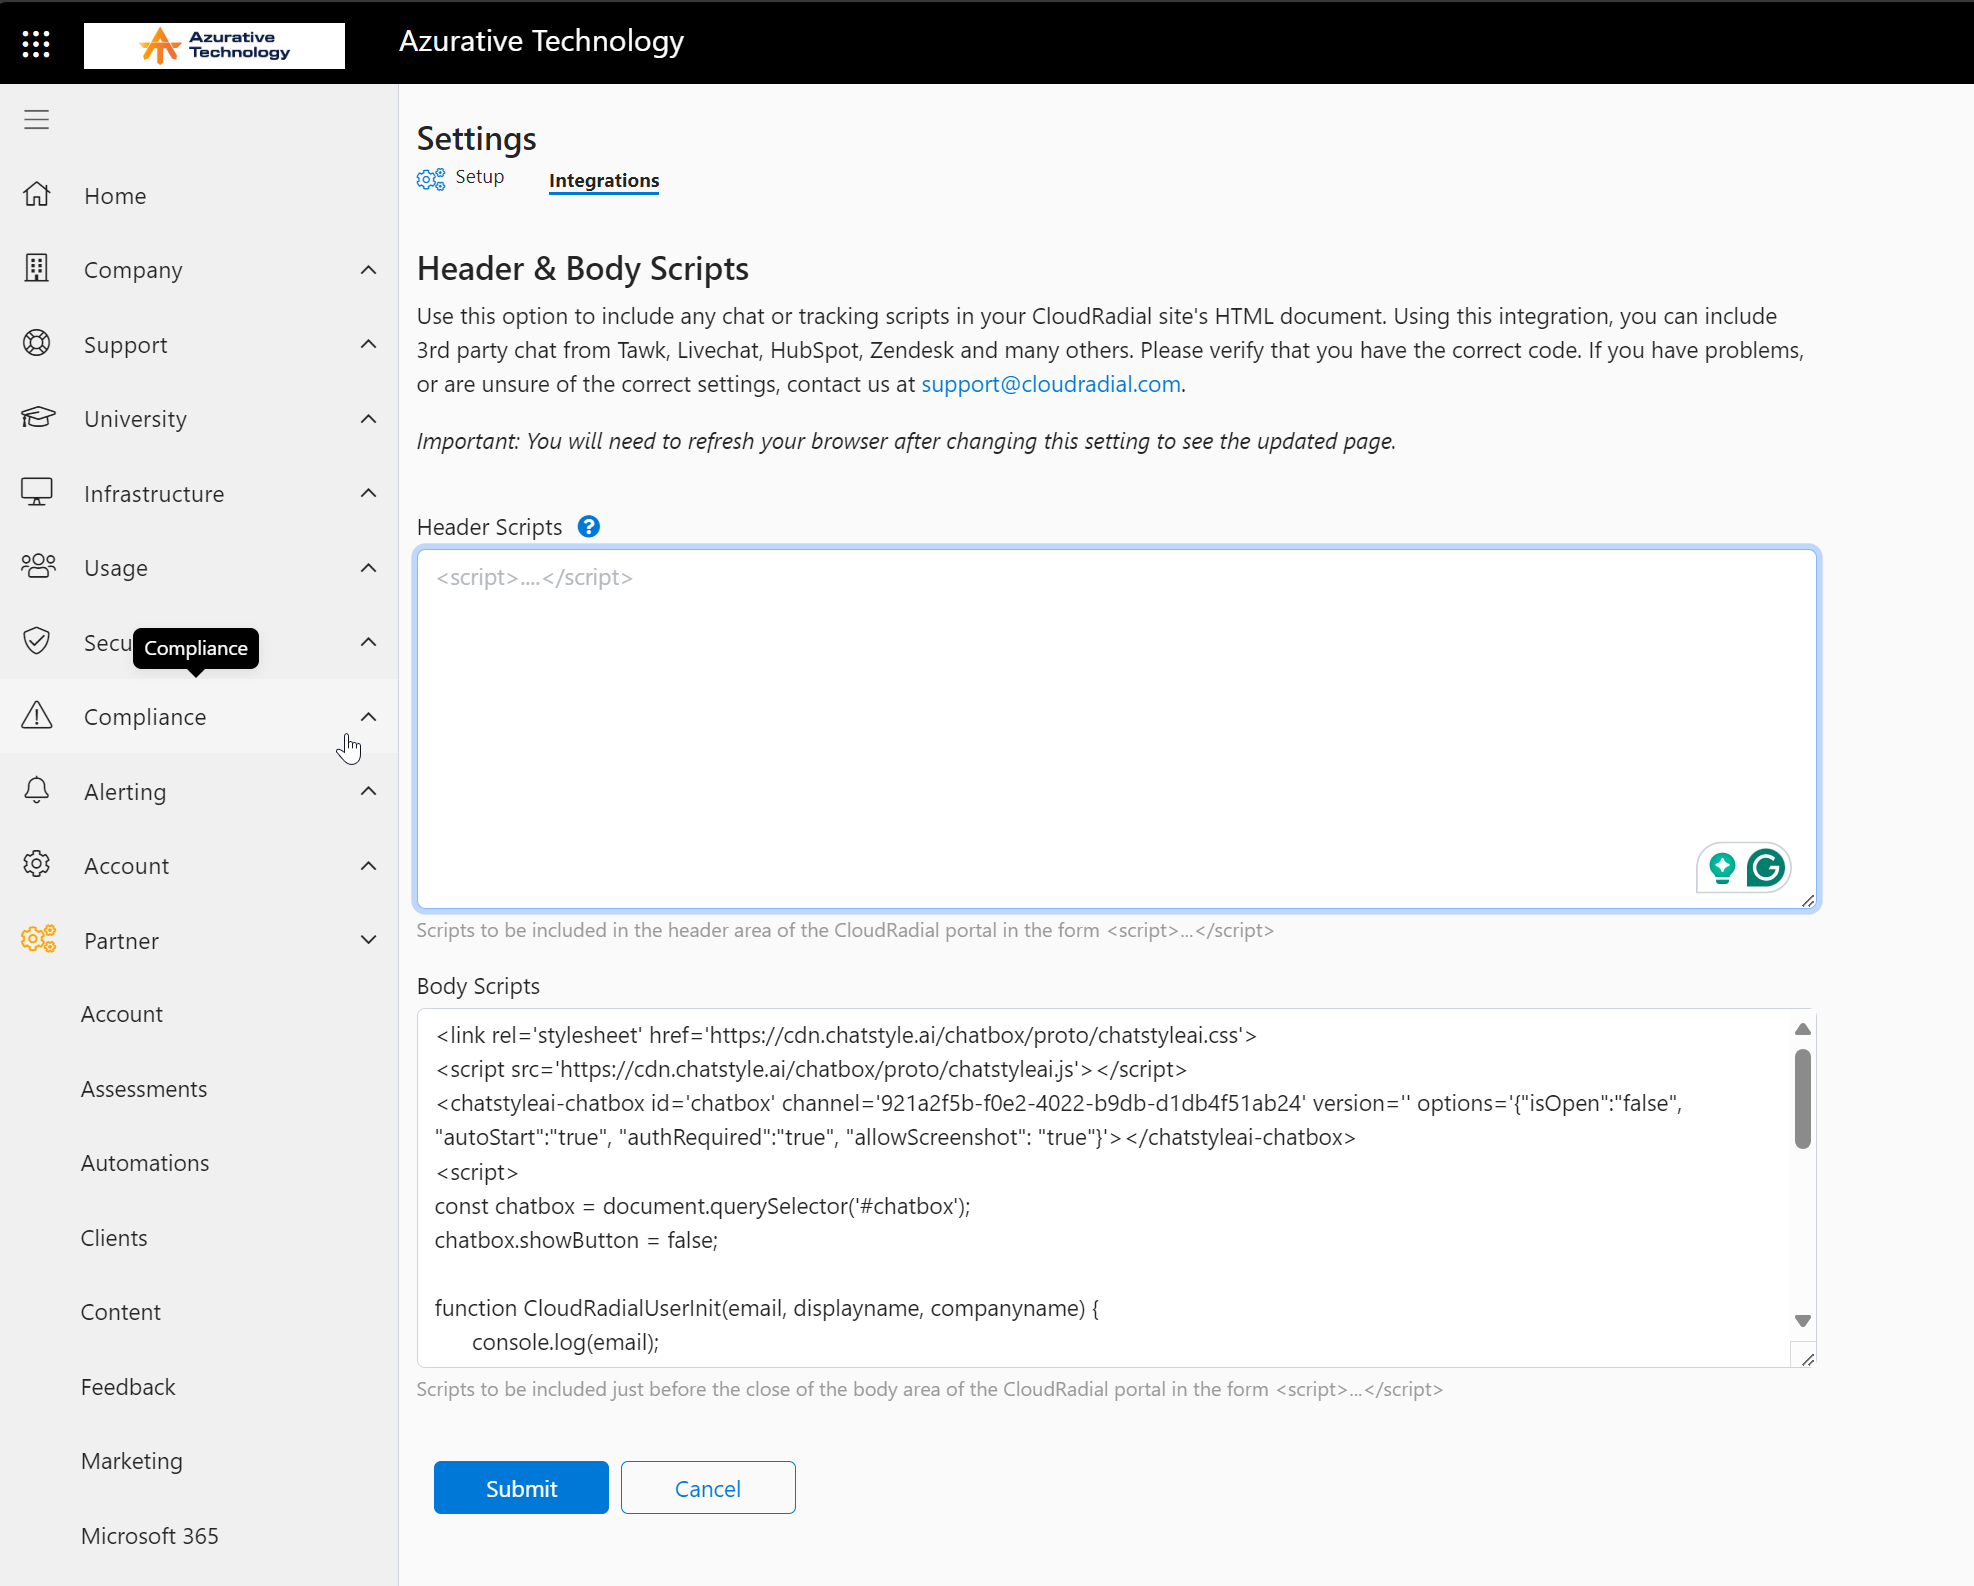Click the Alerting bell icon

37,790
